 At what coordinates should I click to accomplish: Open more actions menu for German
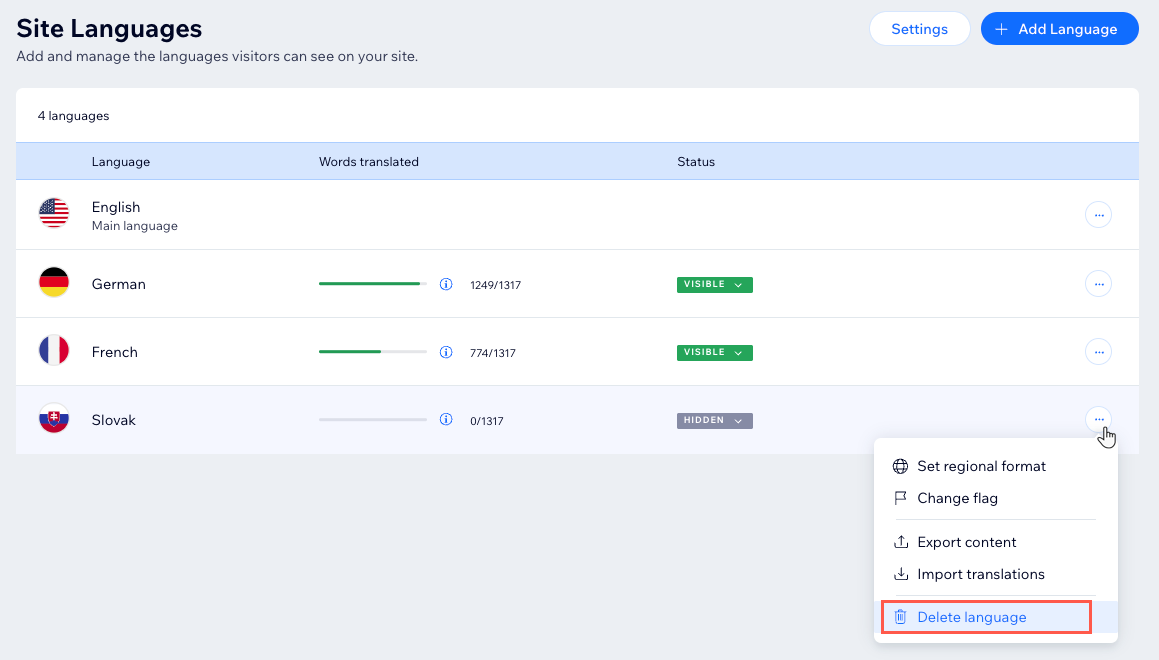coord(1098,284)
